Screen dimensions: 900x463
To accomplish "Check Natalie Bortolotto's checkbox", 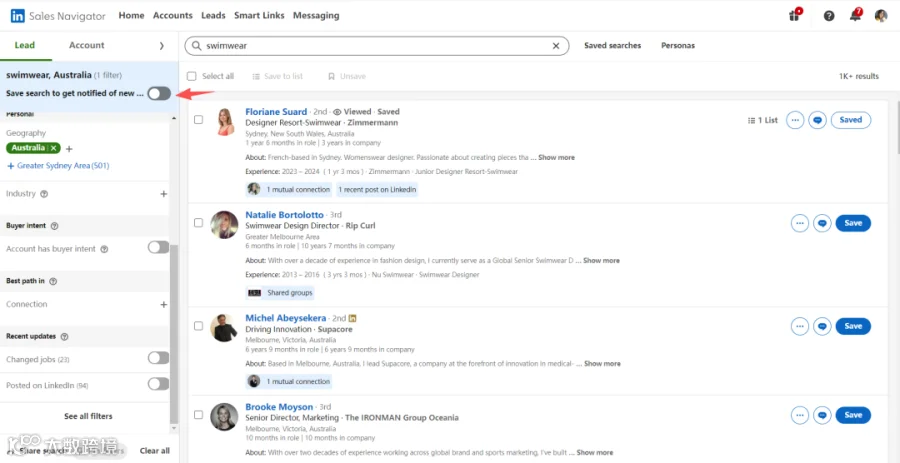I will 198,223.
